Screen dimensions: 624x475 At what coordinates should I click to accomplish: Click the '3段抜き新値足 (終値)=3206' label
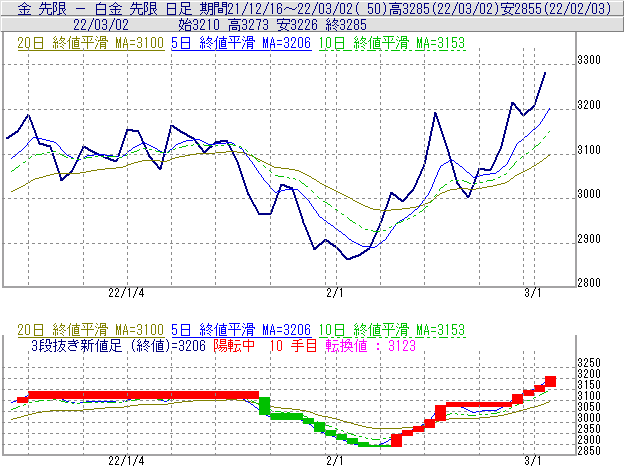[x=118, y=345]
